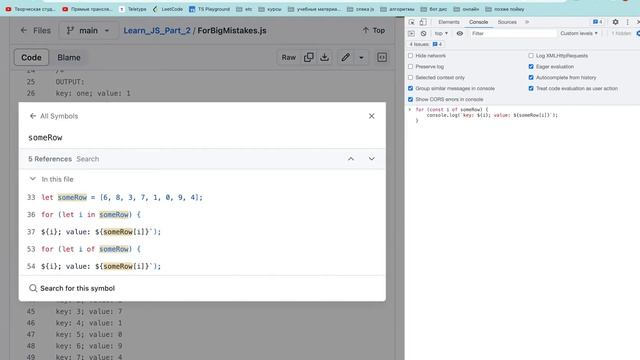Jump to Top of the file
This screenshot has height=360, width=640.
point(373,30)
